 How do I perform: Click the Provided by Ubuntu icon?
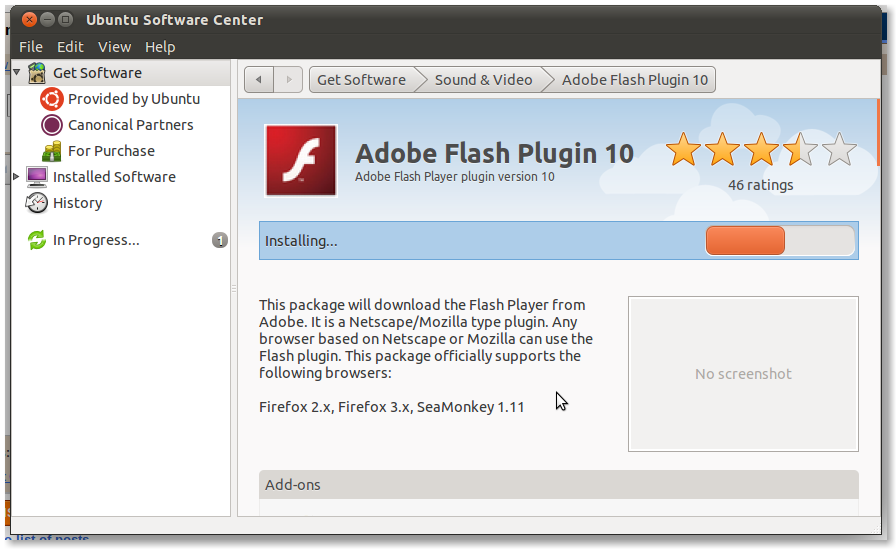click(51, 99)
